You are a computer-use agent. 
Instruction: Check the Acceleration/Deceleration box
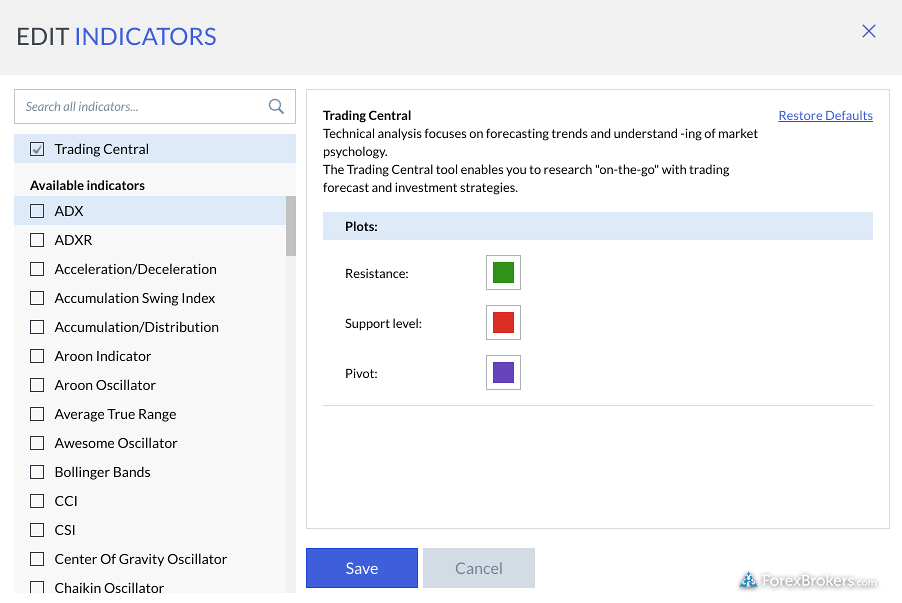point(37,269)
